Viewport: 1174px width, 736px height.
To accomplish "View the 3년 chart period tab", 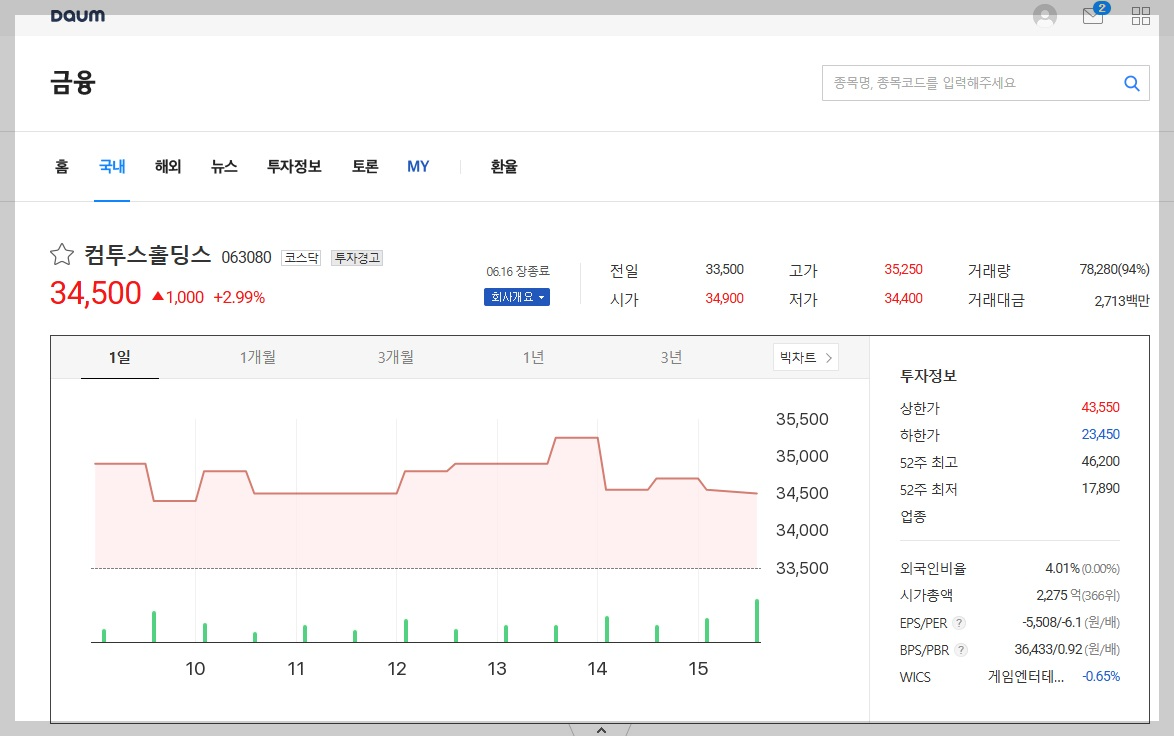I will pos(671,356).
